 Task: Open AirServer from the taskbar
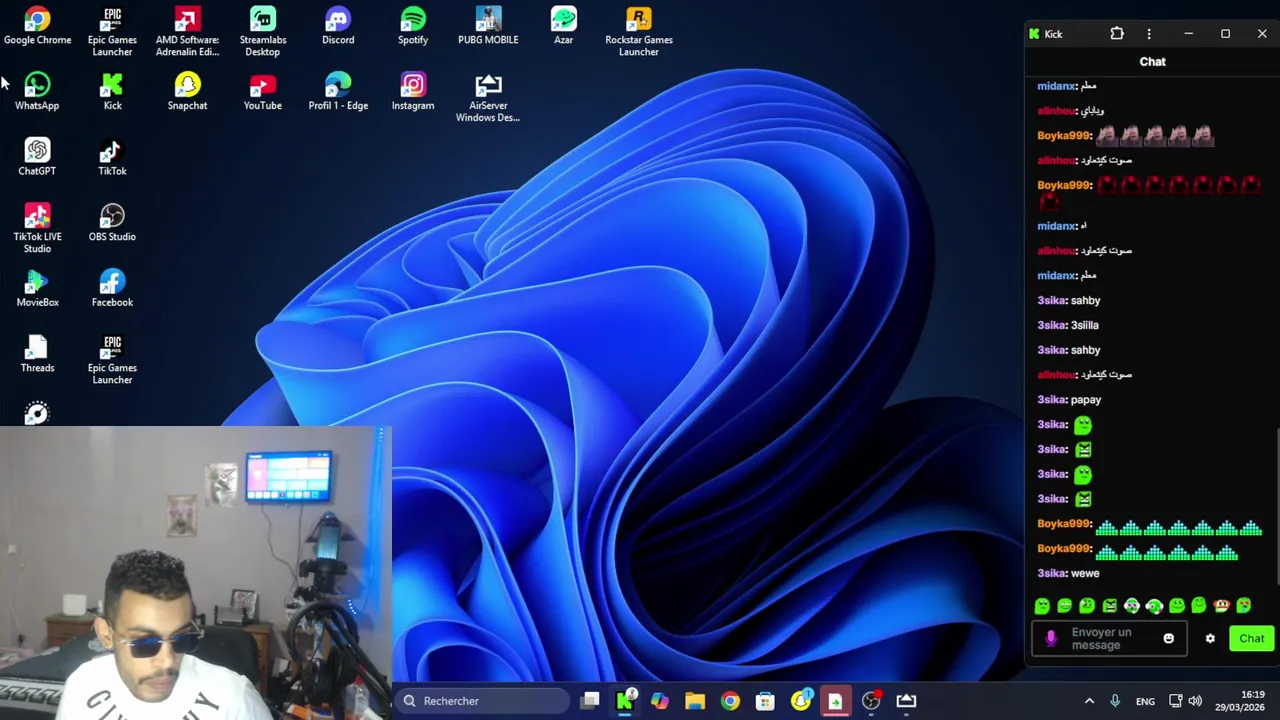(906, 701)
